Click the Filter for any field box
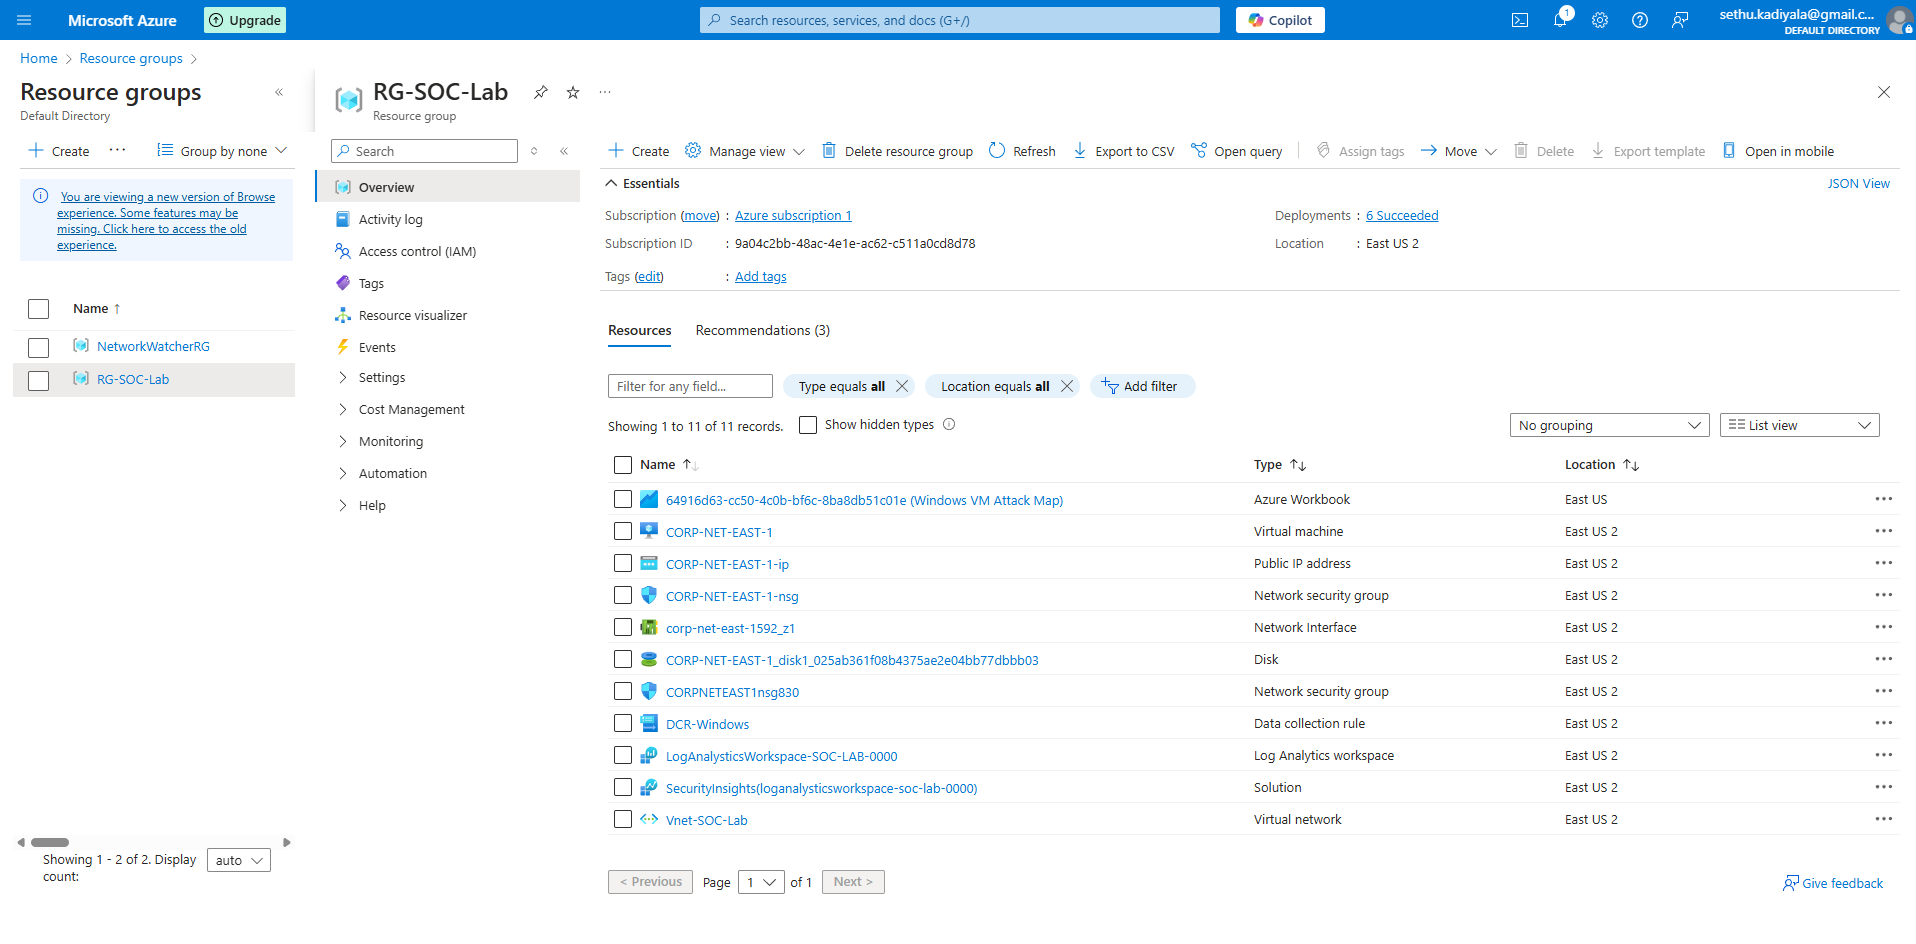 tap(690, 386)
